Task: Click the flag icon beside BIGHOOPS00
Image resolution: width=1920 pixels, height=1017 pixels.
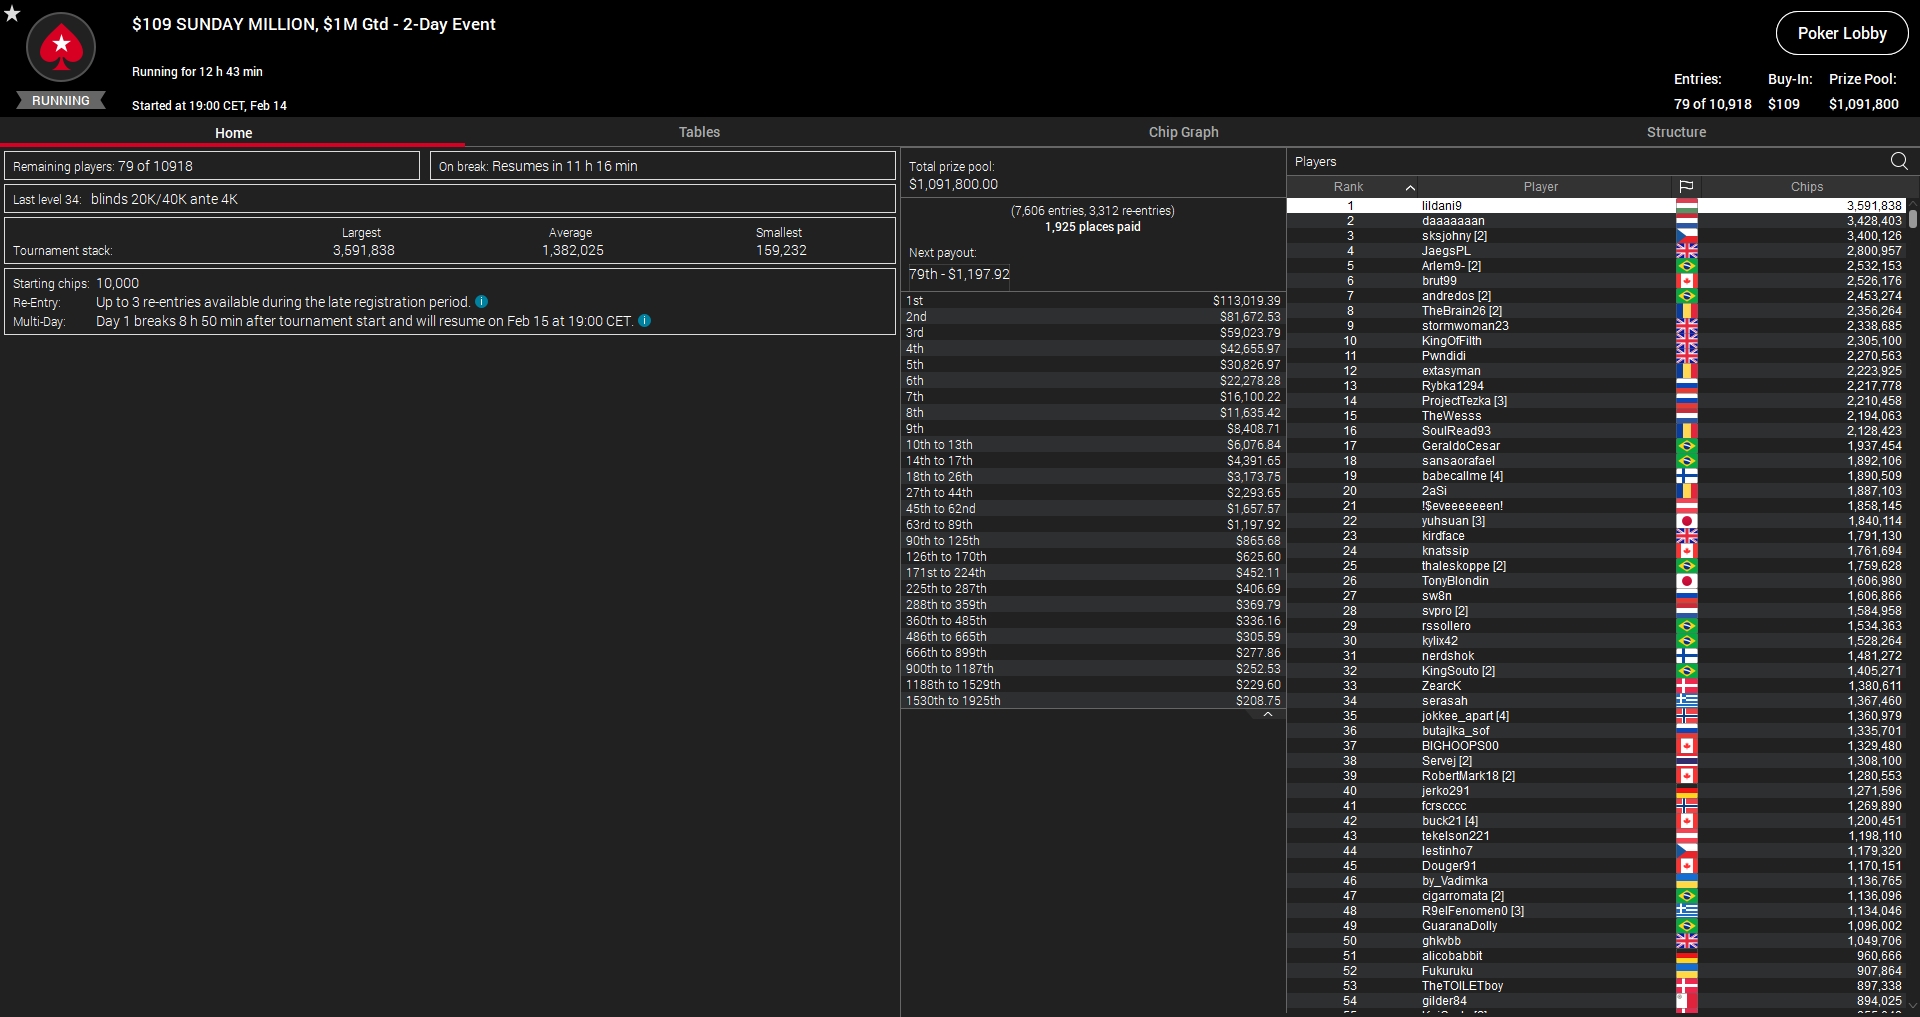Action: pyautogui.click(x=1687, y=746)
